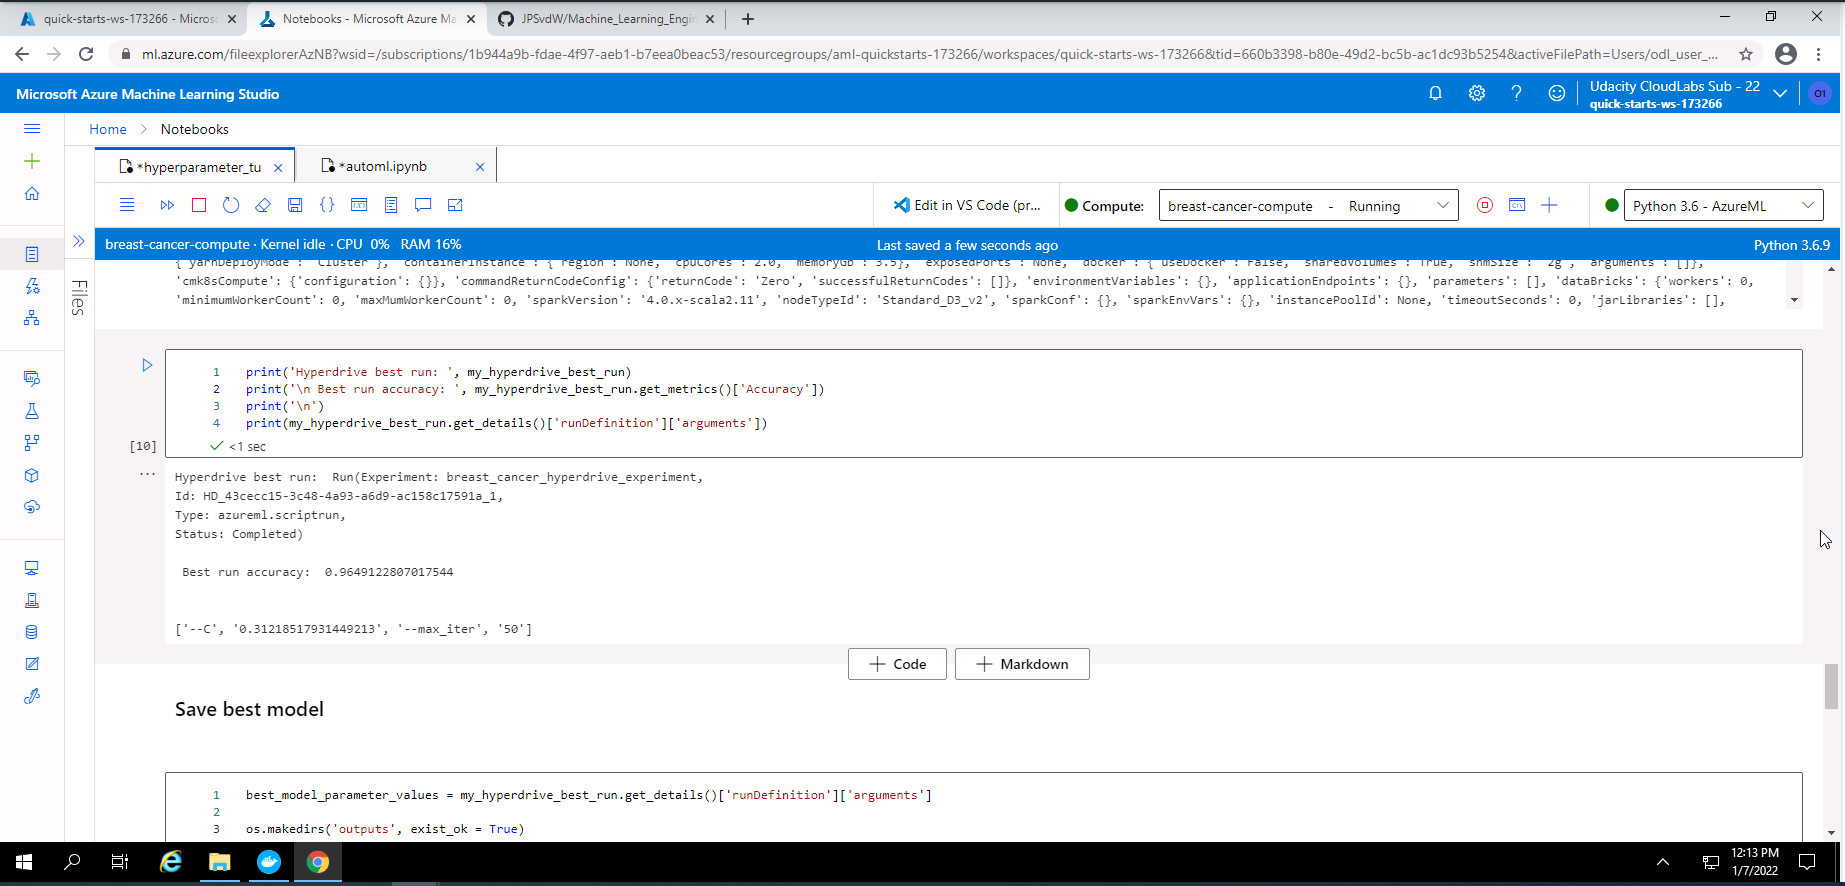Open code snippets curly braces icon
The height and width of the screenshot is (886, 1845).
(x=327, y=205)
